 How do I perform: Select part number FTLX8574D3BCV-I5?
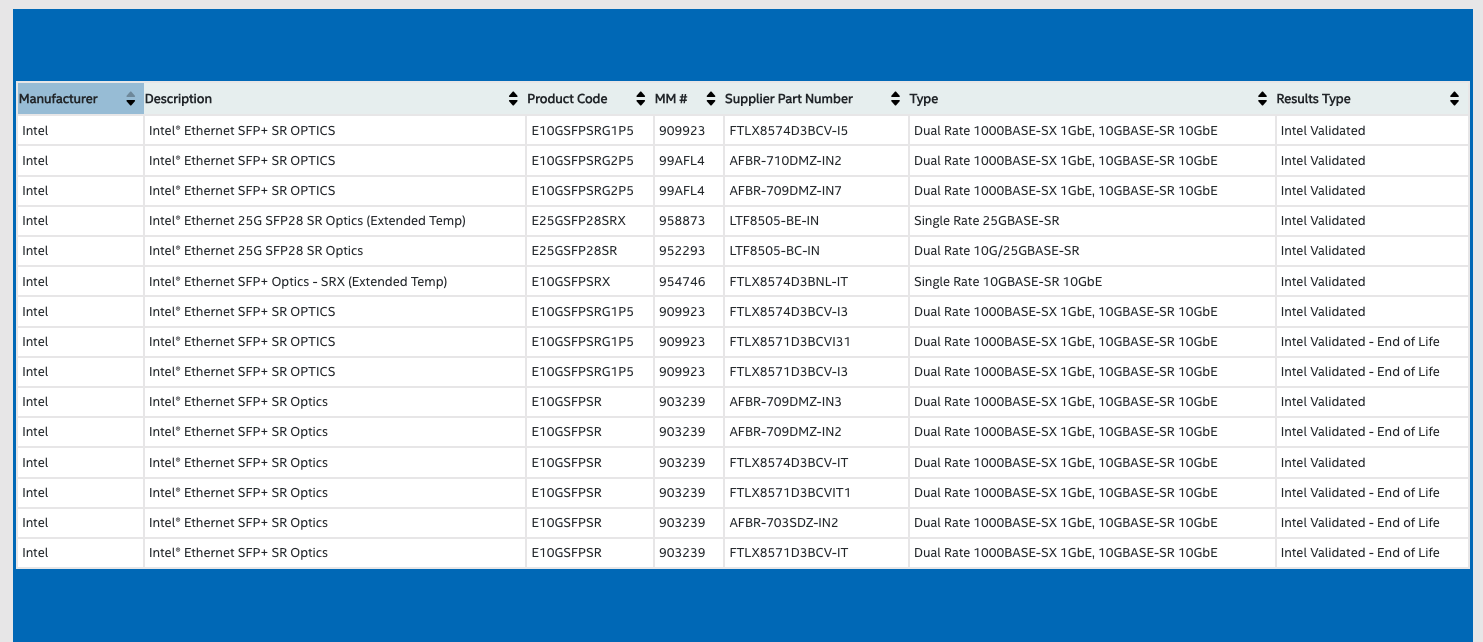click(789, 130)
